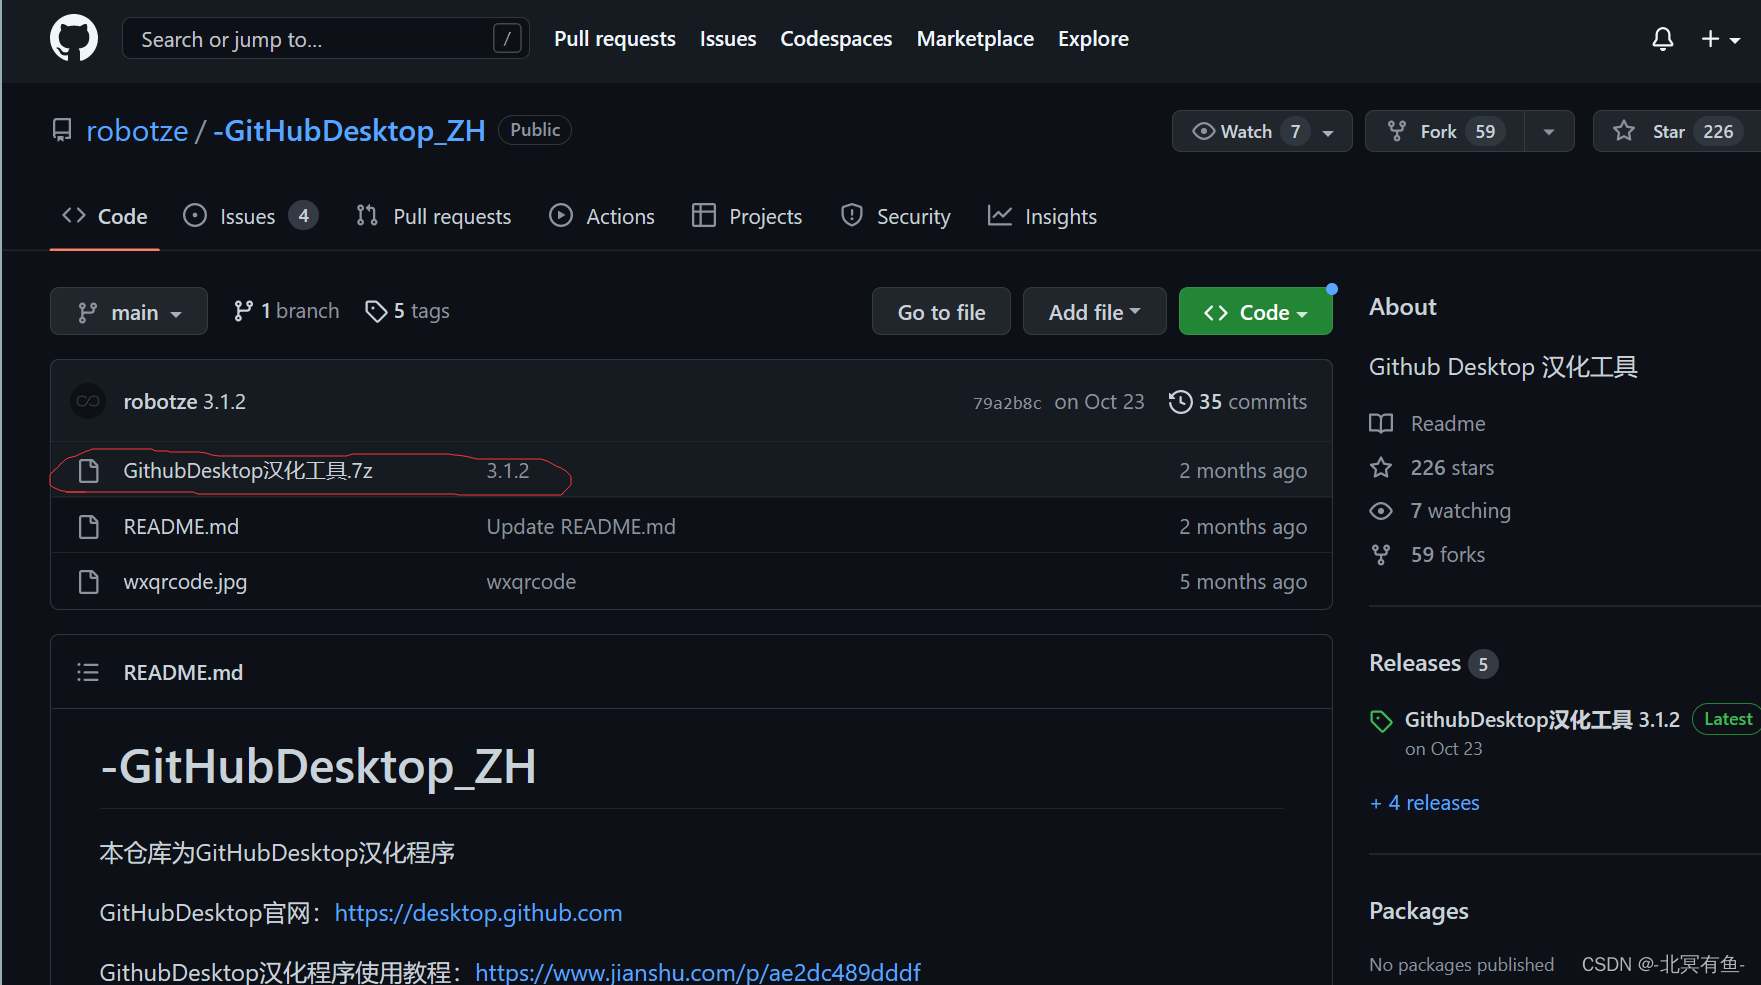Open the notifications bell
Image resolution: width=1761 pixels, height=985 pixels.
pyautogui.click(x=1662, y=39)
